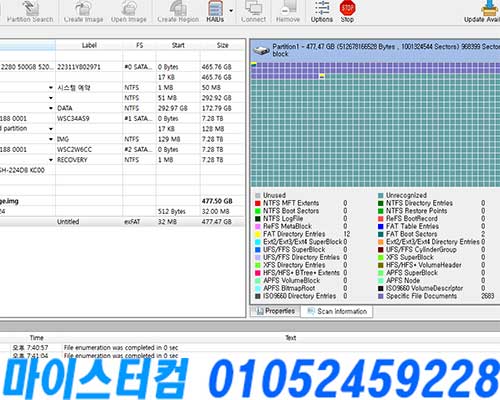Viewport: 500px width, 400px height.
Task: Switch to the Scan Information tab
Action: [337, 311]
